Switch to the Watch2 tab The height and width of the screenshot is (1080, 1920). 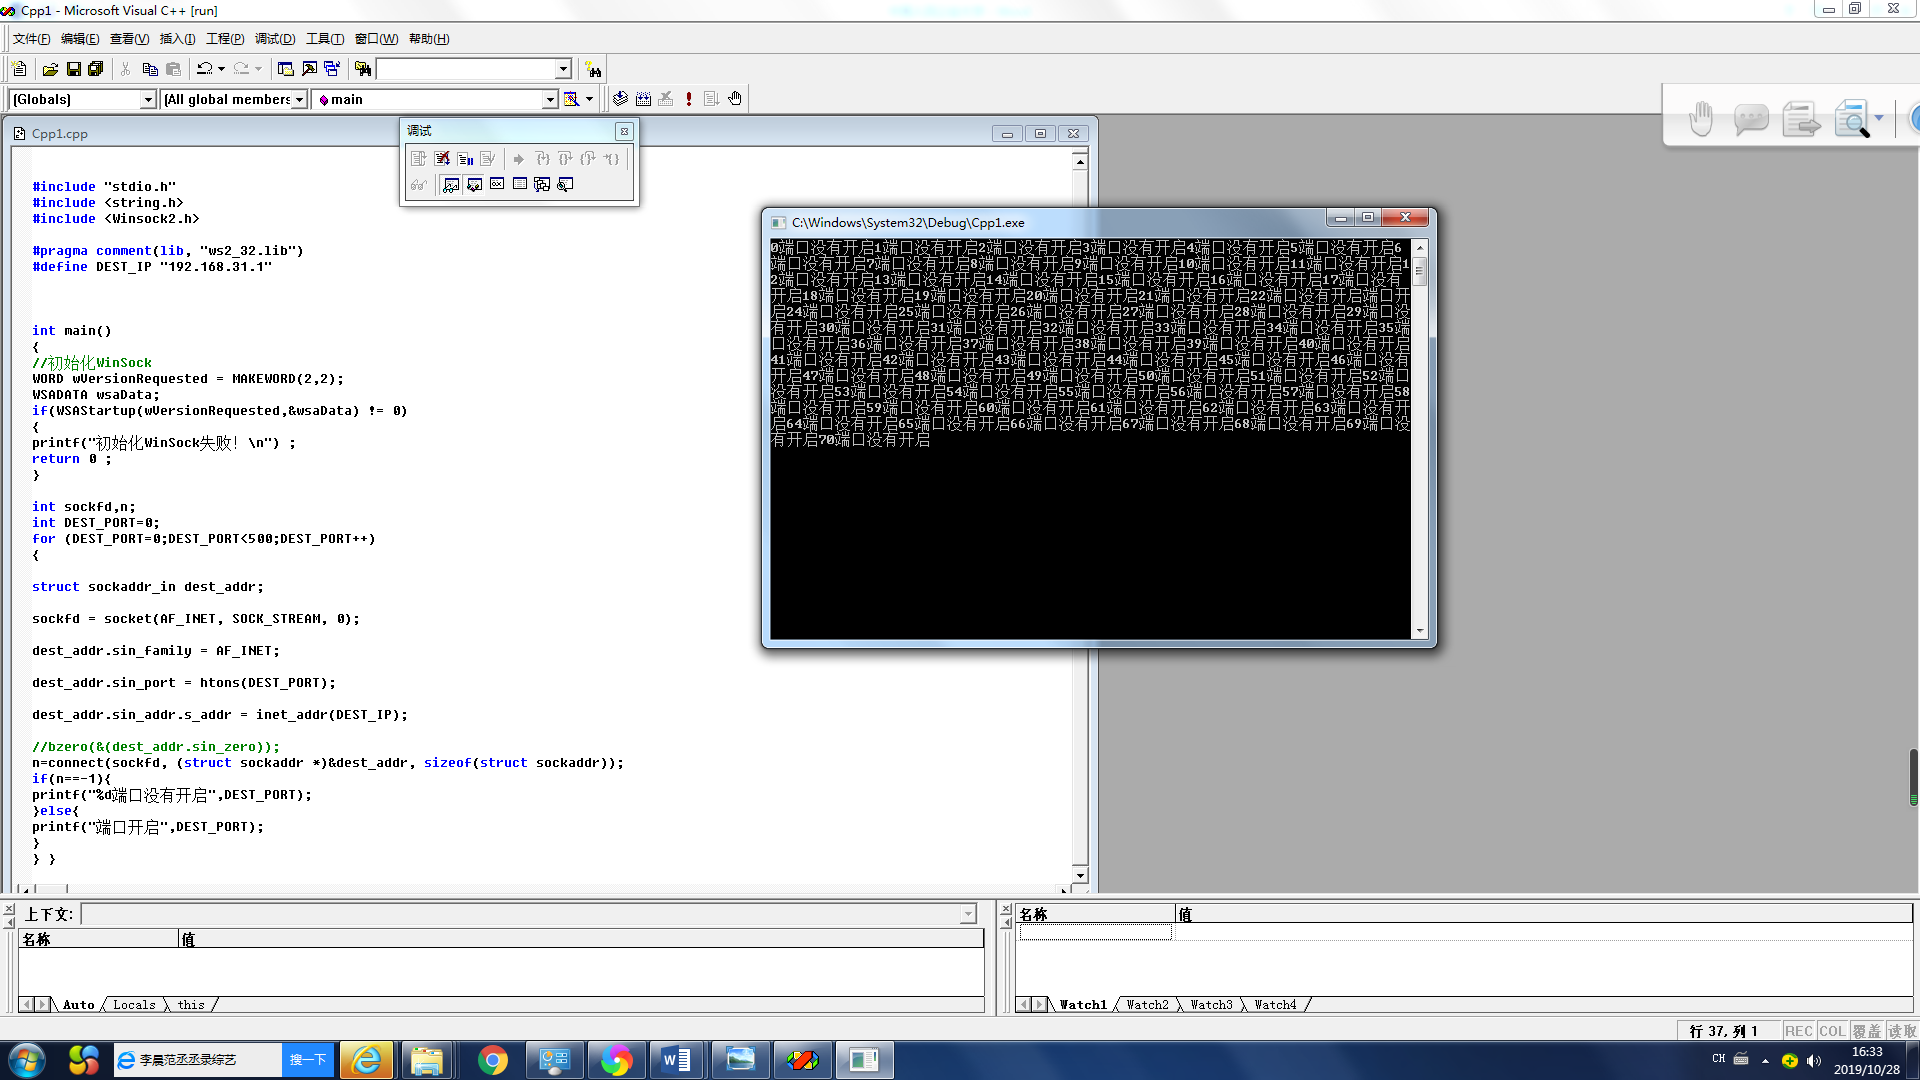point(1147,1005)
